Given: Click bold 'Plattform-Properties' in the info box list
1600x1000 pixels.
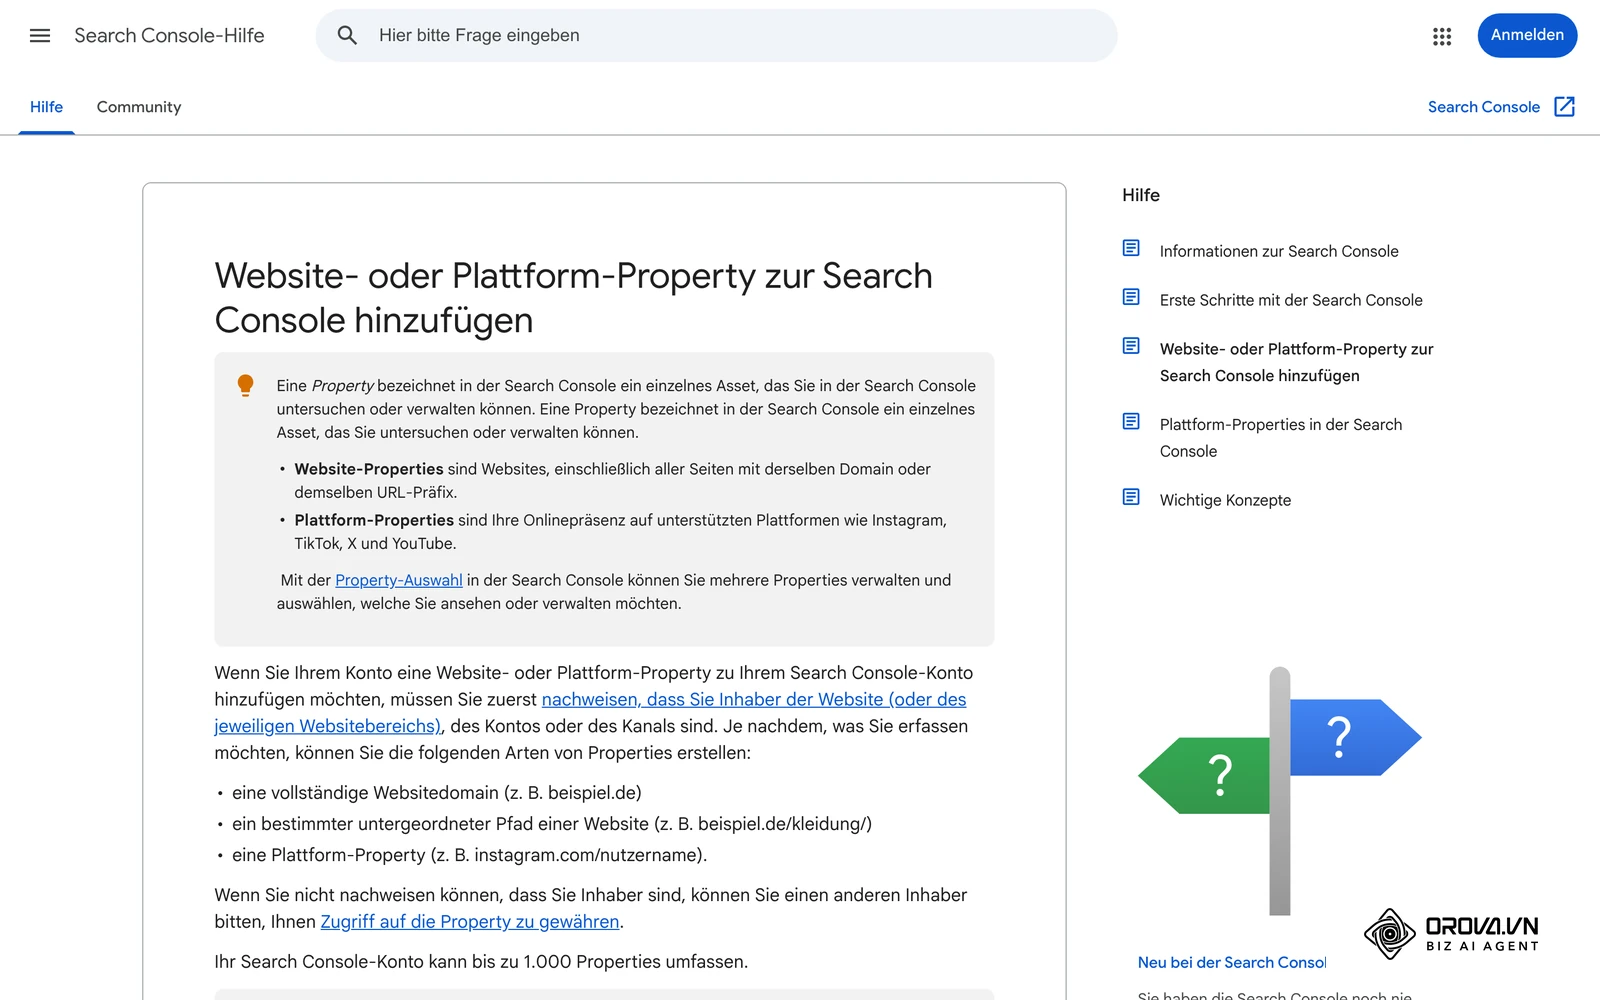Looking at the screenshot, I should (x=374, y=520).
